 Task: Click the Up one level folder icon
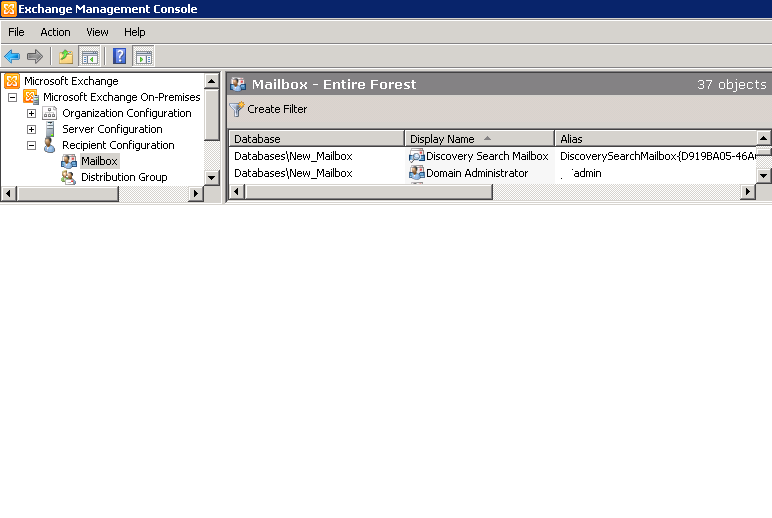(66, 57)
